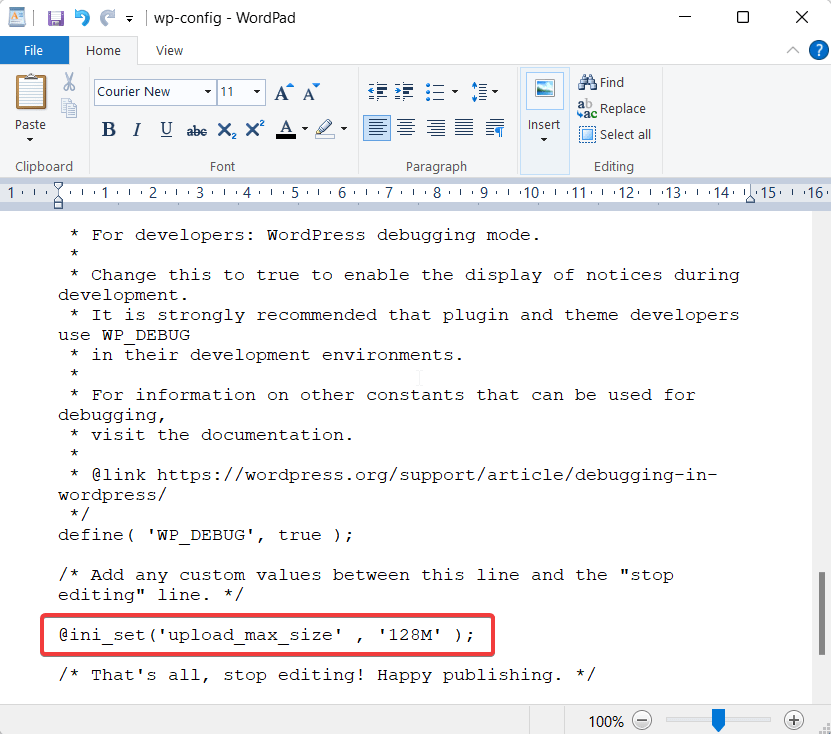
Task: Open the font size dropdown
Action: [x=257, y=92]
